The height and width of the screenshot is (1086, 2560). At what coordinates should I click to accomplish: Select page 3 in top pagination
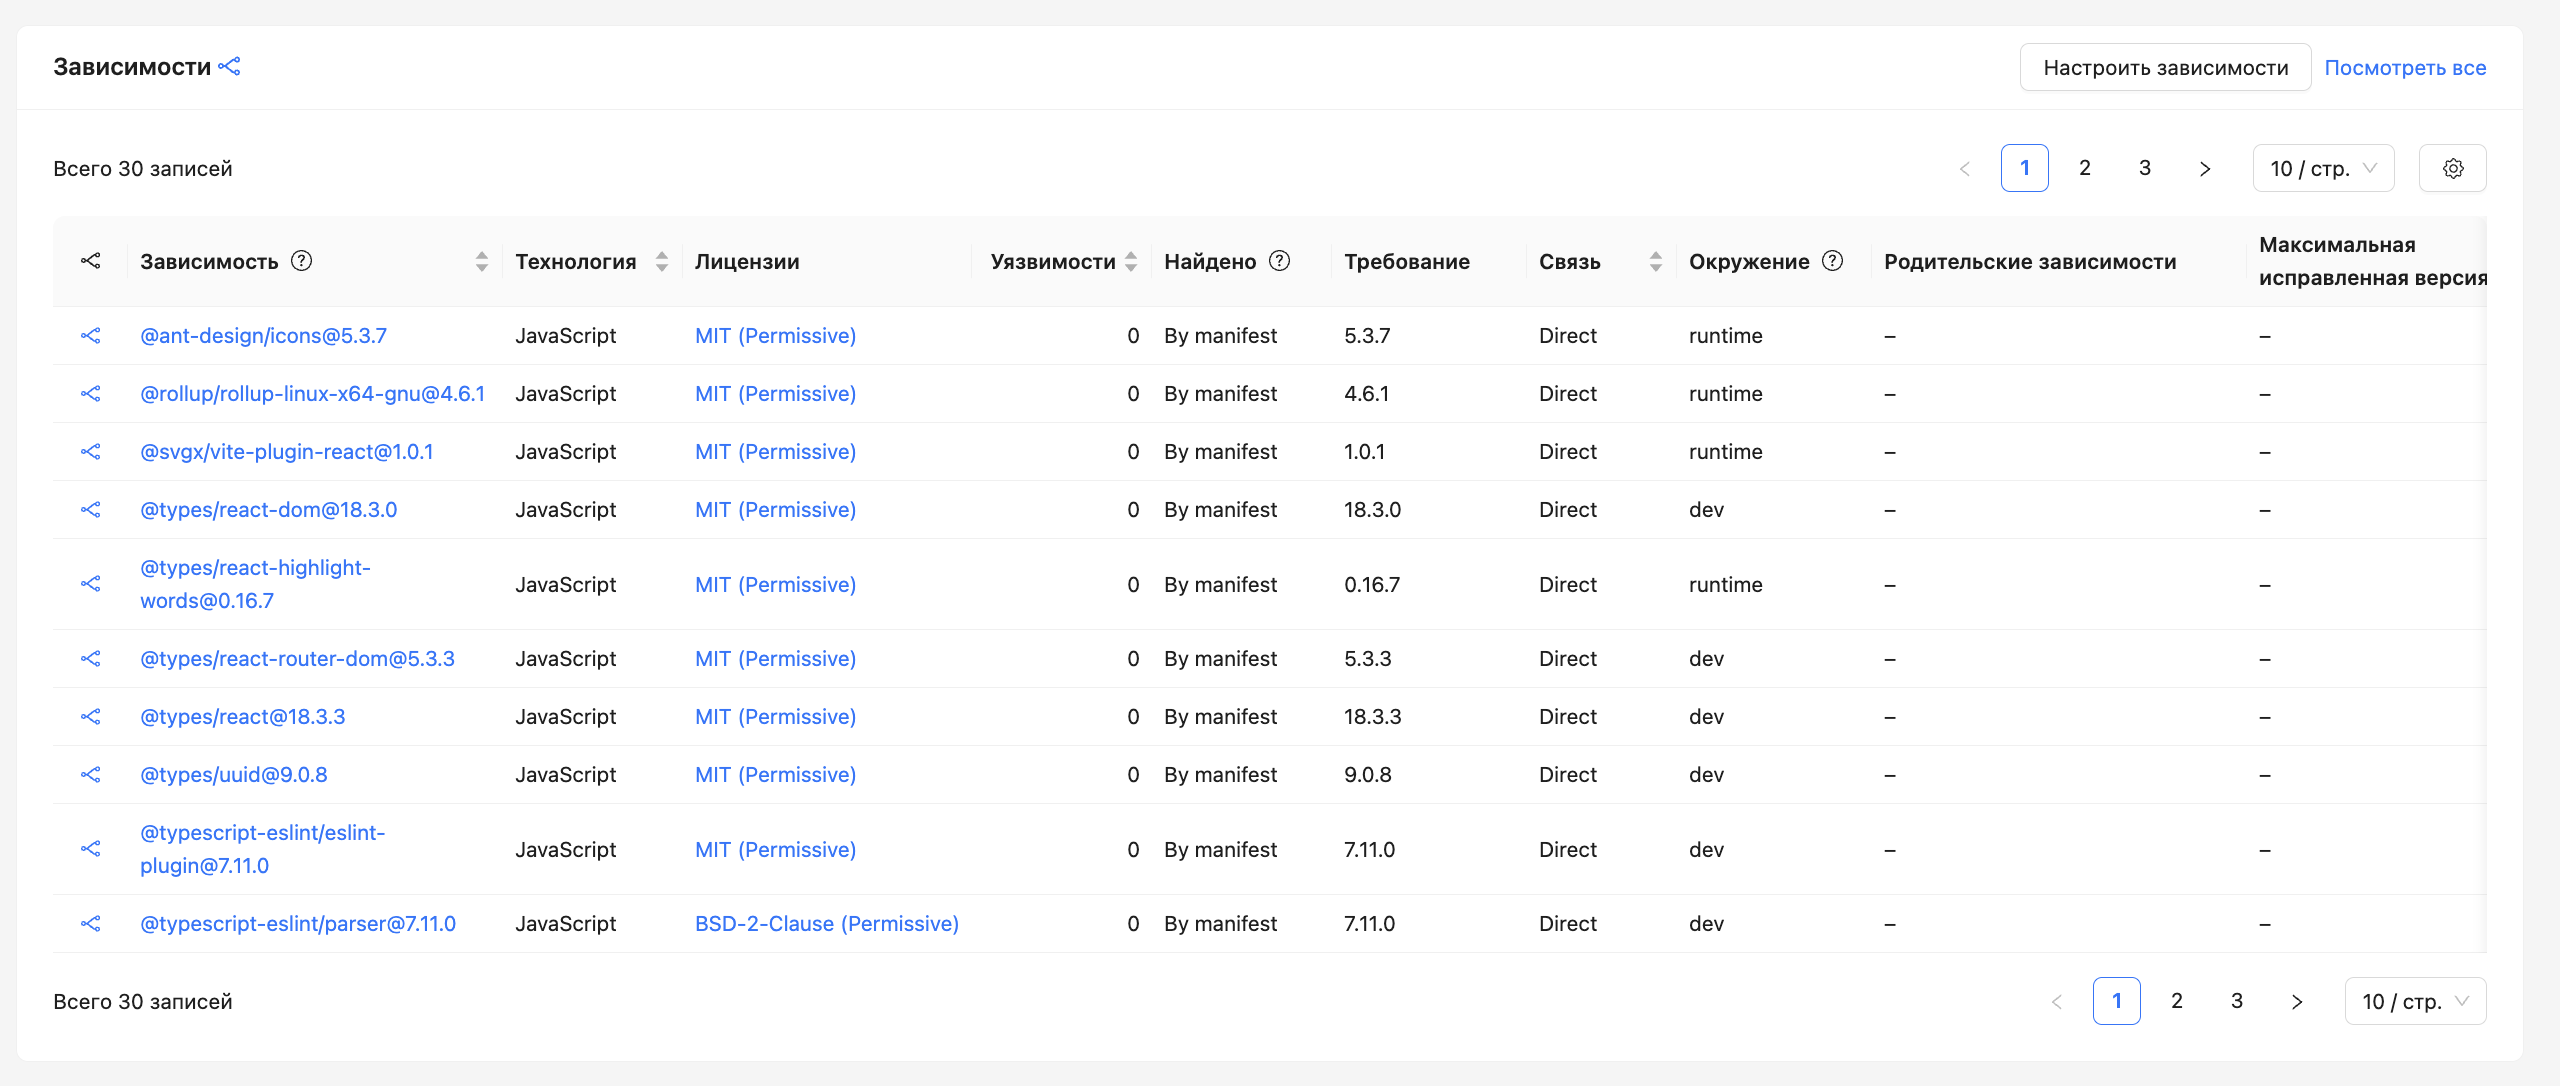2145,168
